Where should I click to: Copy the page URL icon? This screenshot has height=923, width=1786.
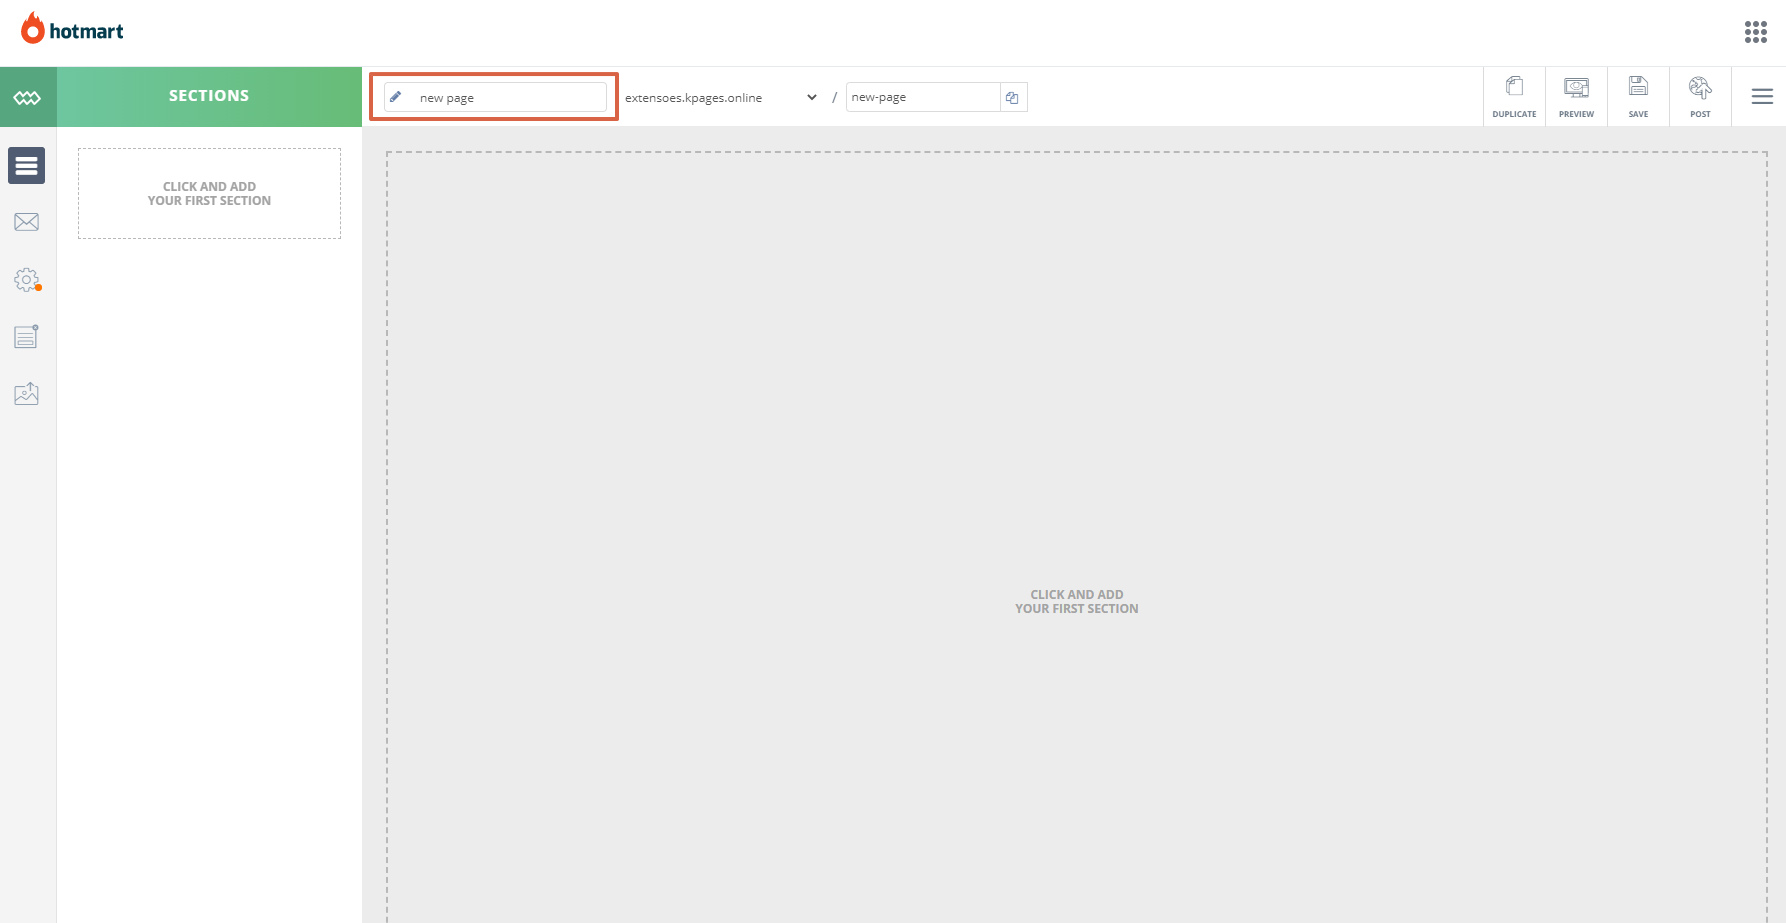click(x=1013, y=97)
